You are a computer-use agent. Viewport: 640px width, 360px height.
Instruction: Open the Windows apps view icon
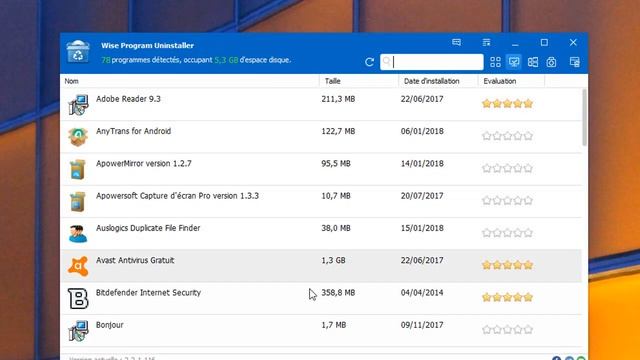pos(533,62)
